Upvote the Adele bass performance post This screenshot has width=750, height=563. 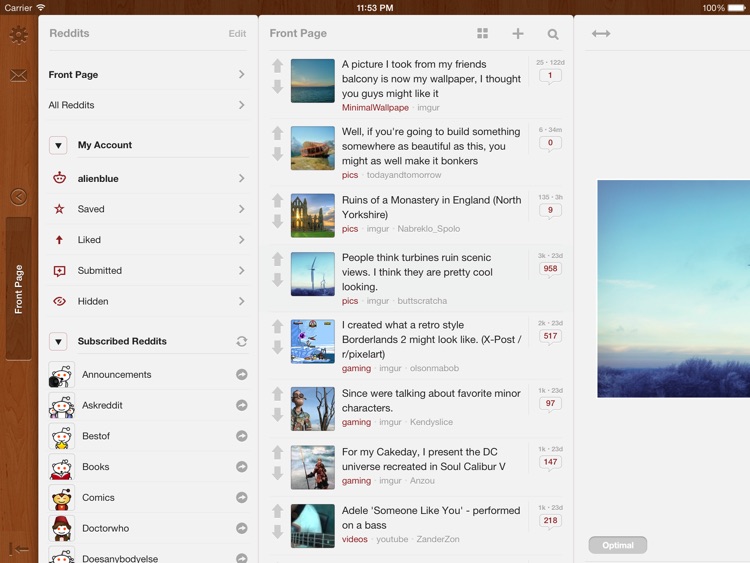point(277,511)
